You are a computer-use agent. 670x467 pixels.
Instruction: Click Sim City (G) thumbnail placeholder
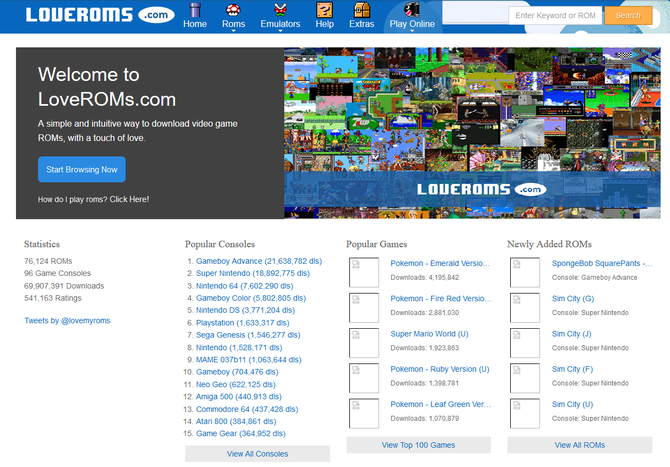[525, 308]
